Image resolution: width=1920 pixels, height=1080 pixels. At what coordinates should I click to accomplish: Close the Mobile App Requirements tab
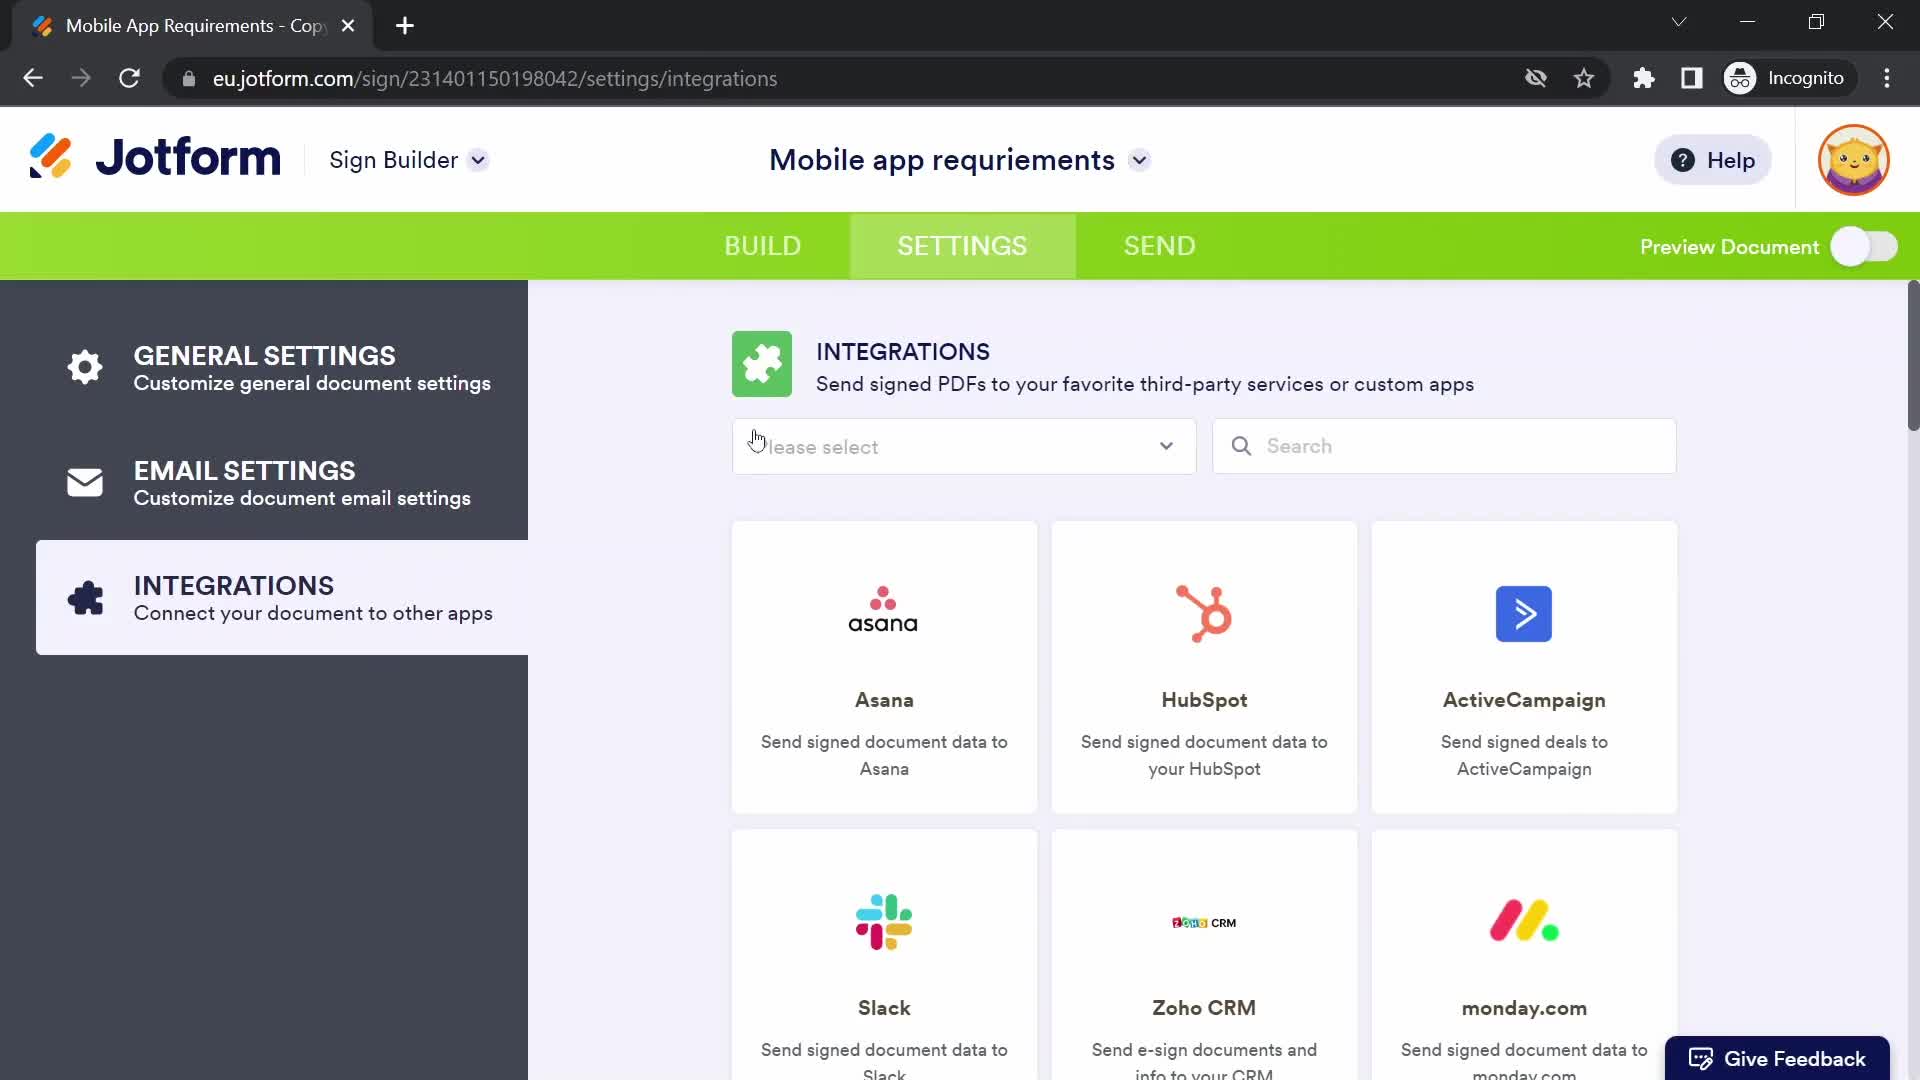(x=348, y=26)
